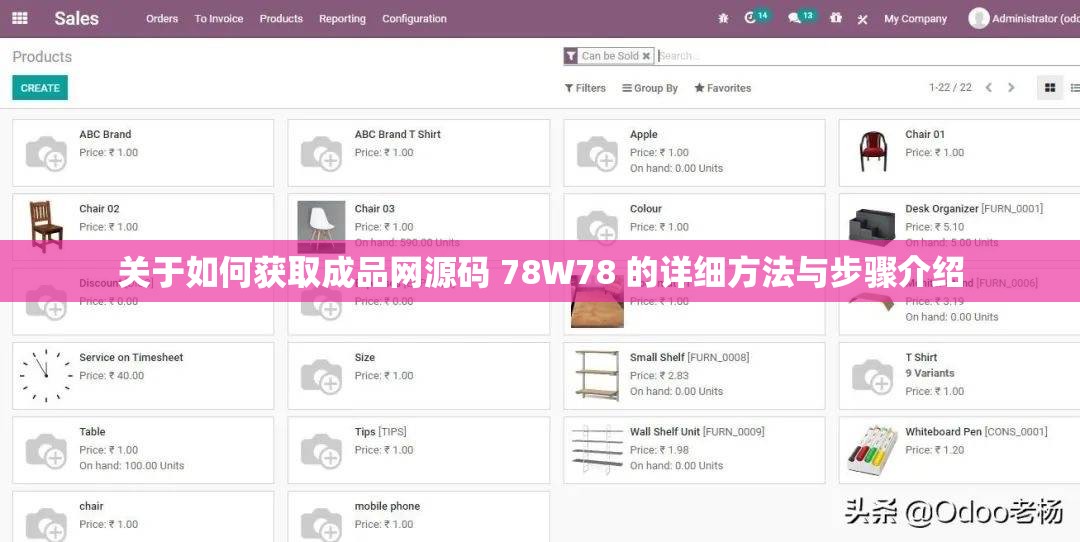This screenshot has height=542, width=1080.
Task: Switch to list view
Action: (x=1073, y=87)
